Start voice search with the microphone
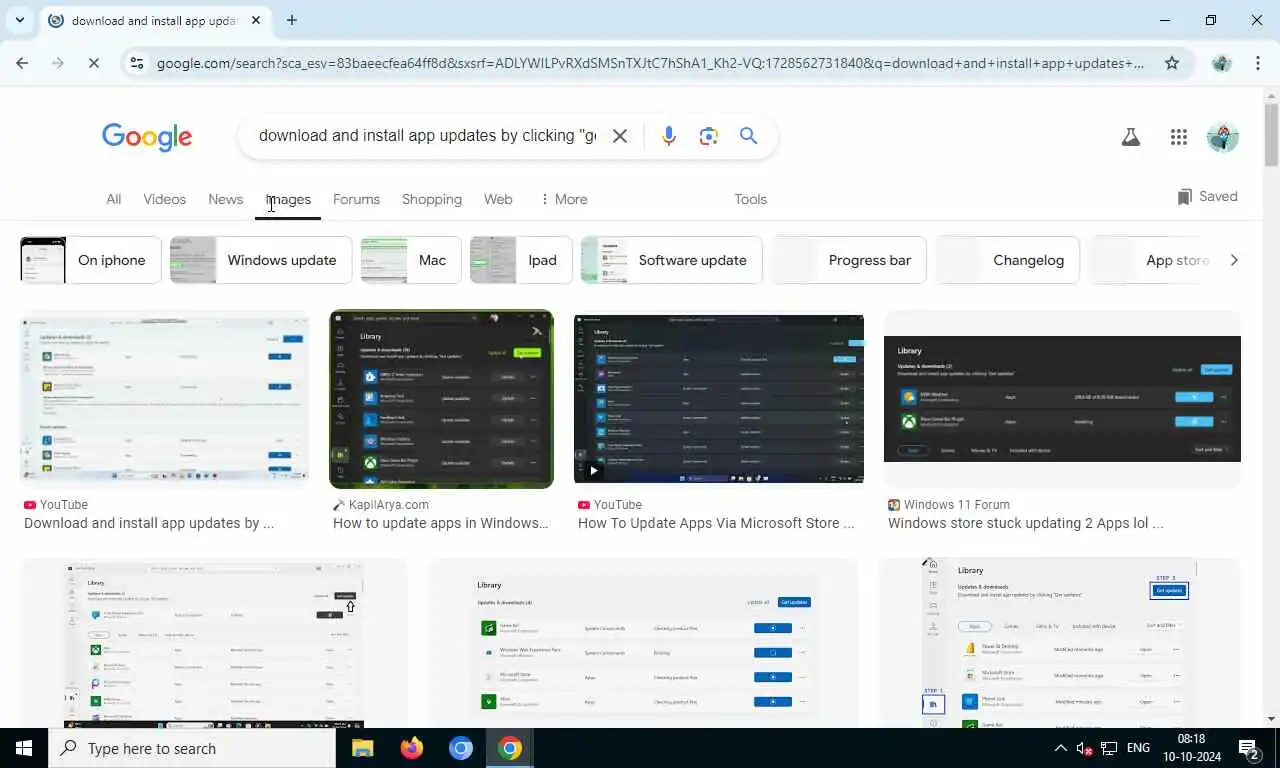The height and width of the screenshot is (768, 1280). click(x=669, y=136)
